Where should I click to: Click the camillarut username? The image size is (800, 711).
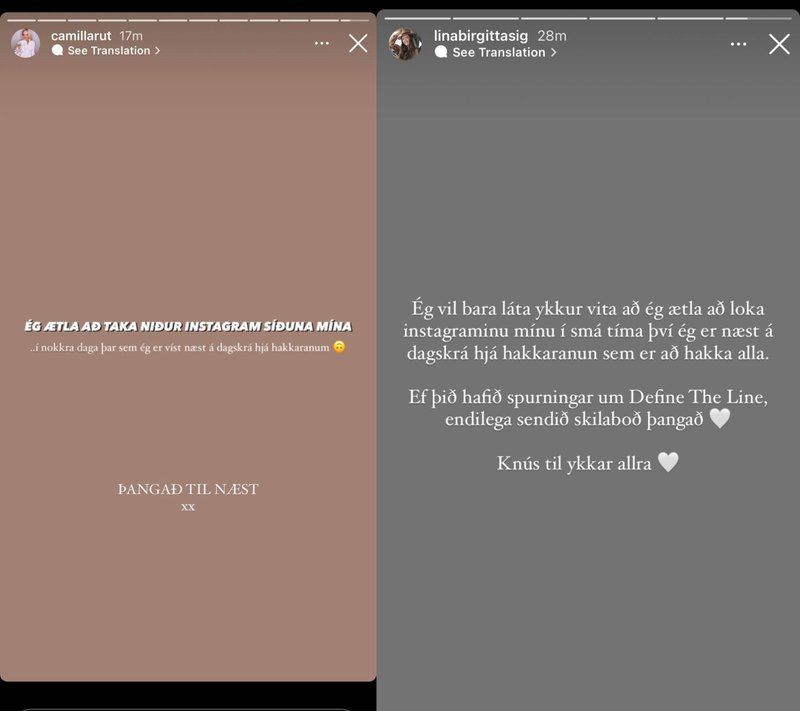pyautogui.click(x=81, y=36)
